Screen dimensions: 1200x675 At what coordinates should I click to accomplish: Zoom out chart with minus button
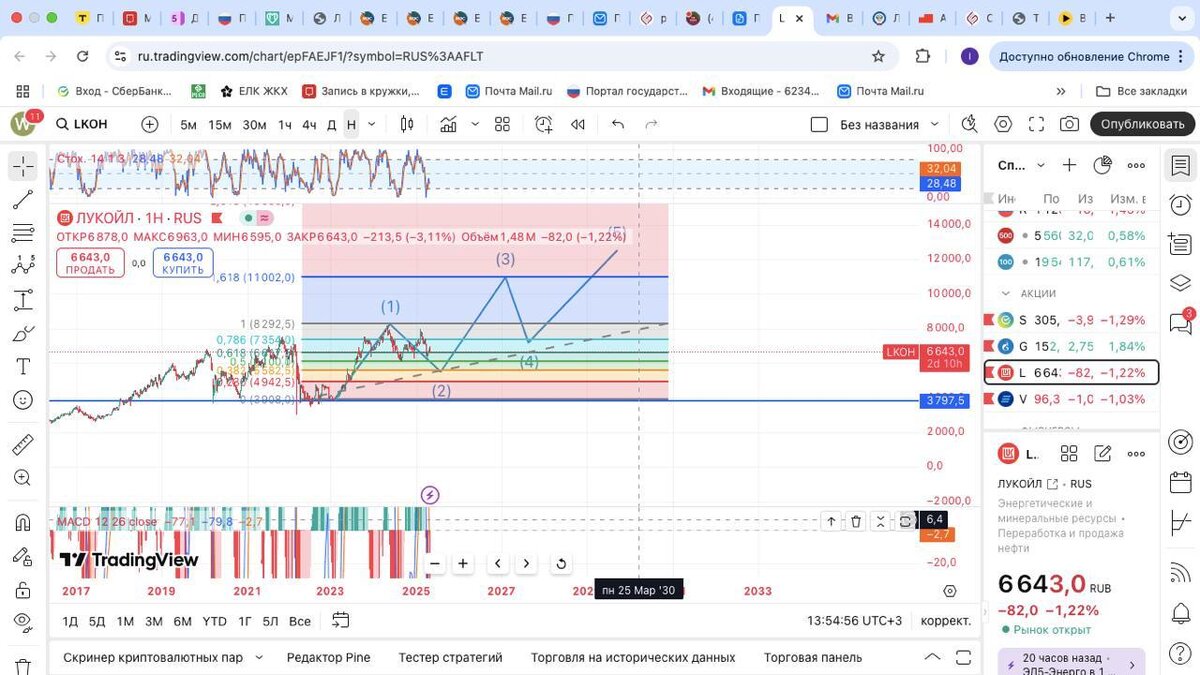(434, 563)
